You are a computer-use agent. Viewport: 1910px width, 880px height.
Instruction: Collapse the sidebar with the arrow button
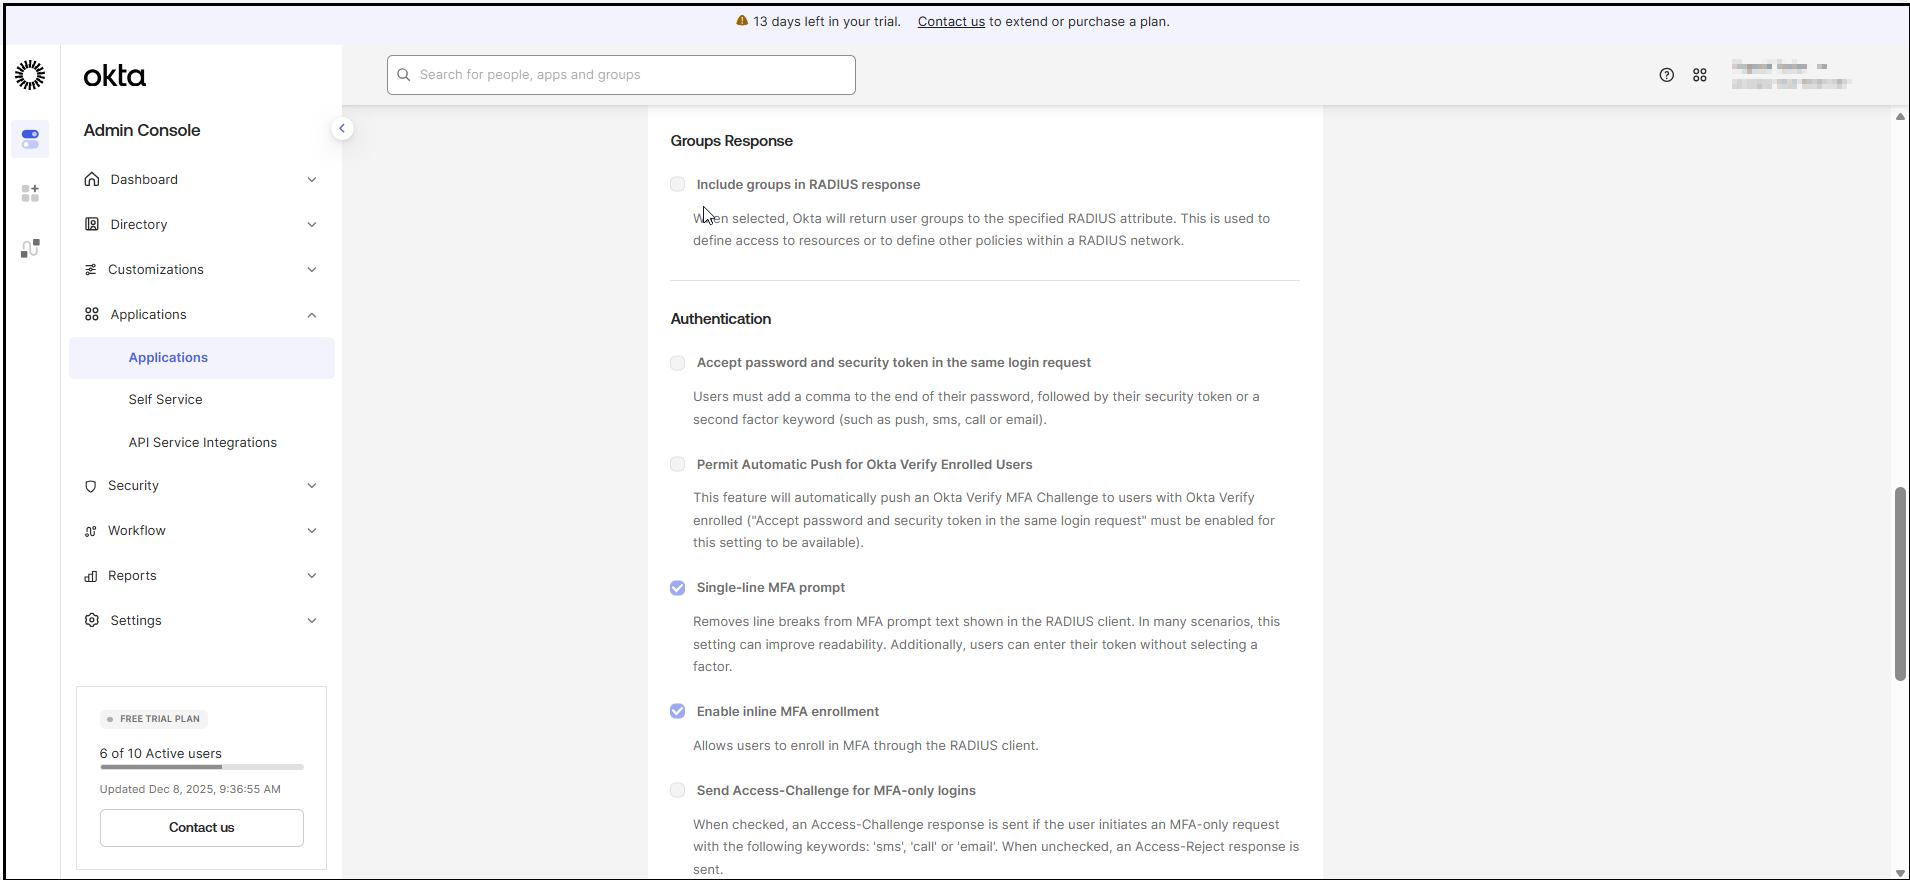coord(342,128)
